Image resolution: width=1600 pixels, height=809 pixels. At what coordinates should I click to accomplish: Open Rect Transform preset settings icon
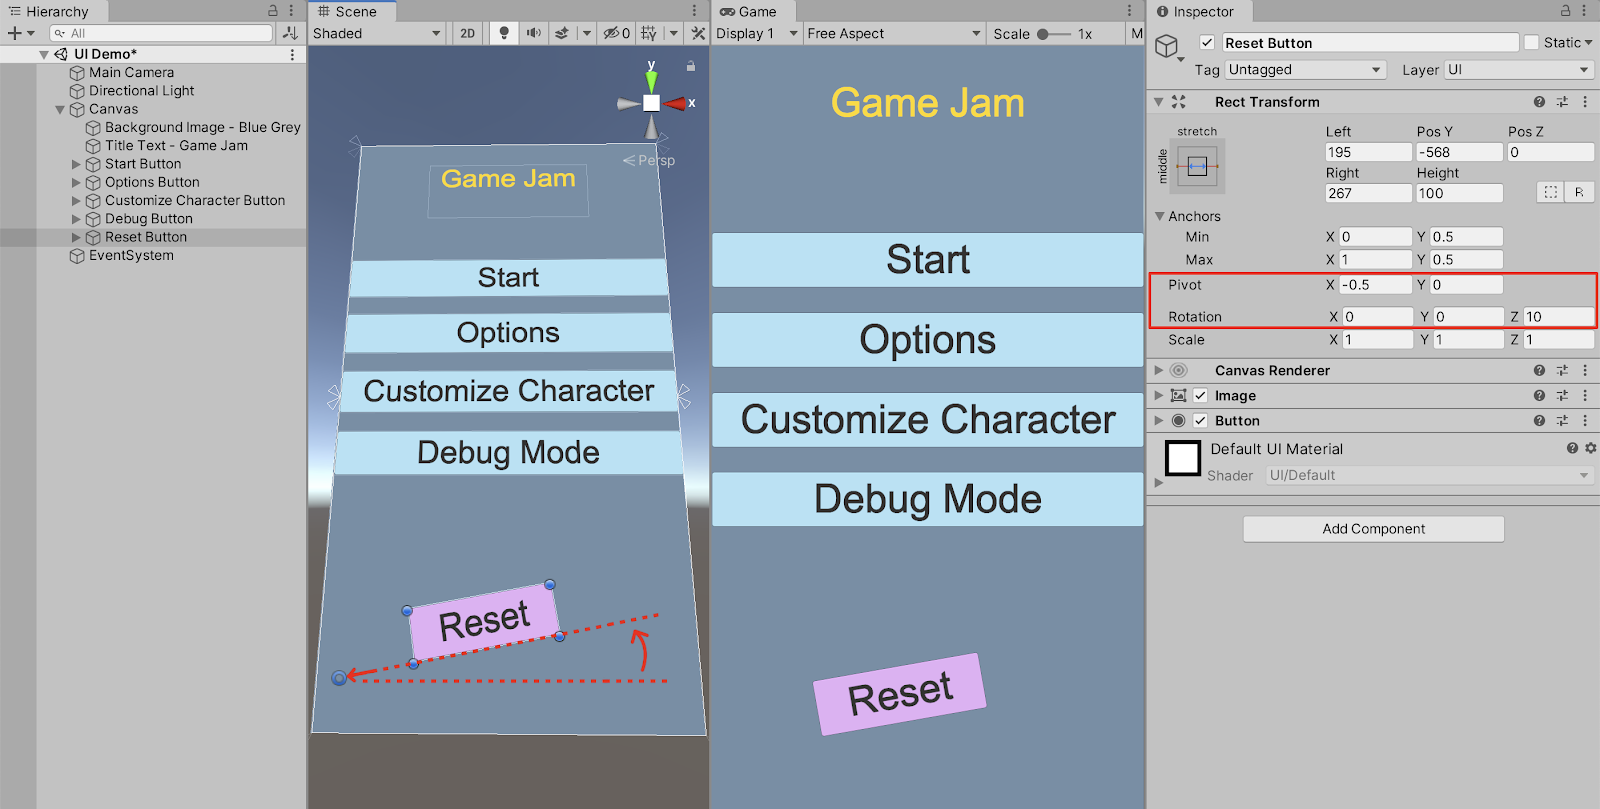[x=1562, y=102]
